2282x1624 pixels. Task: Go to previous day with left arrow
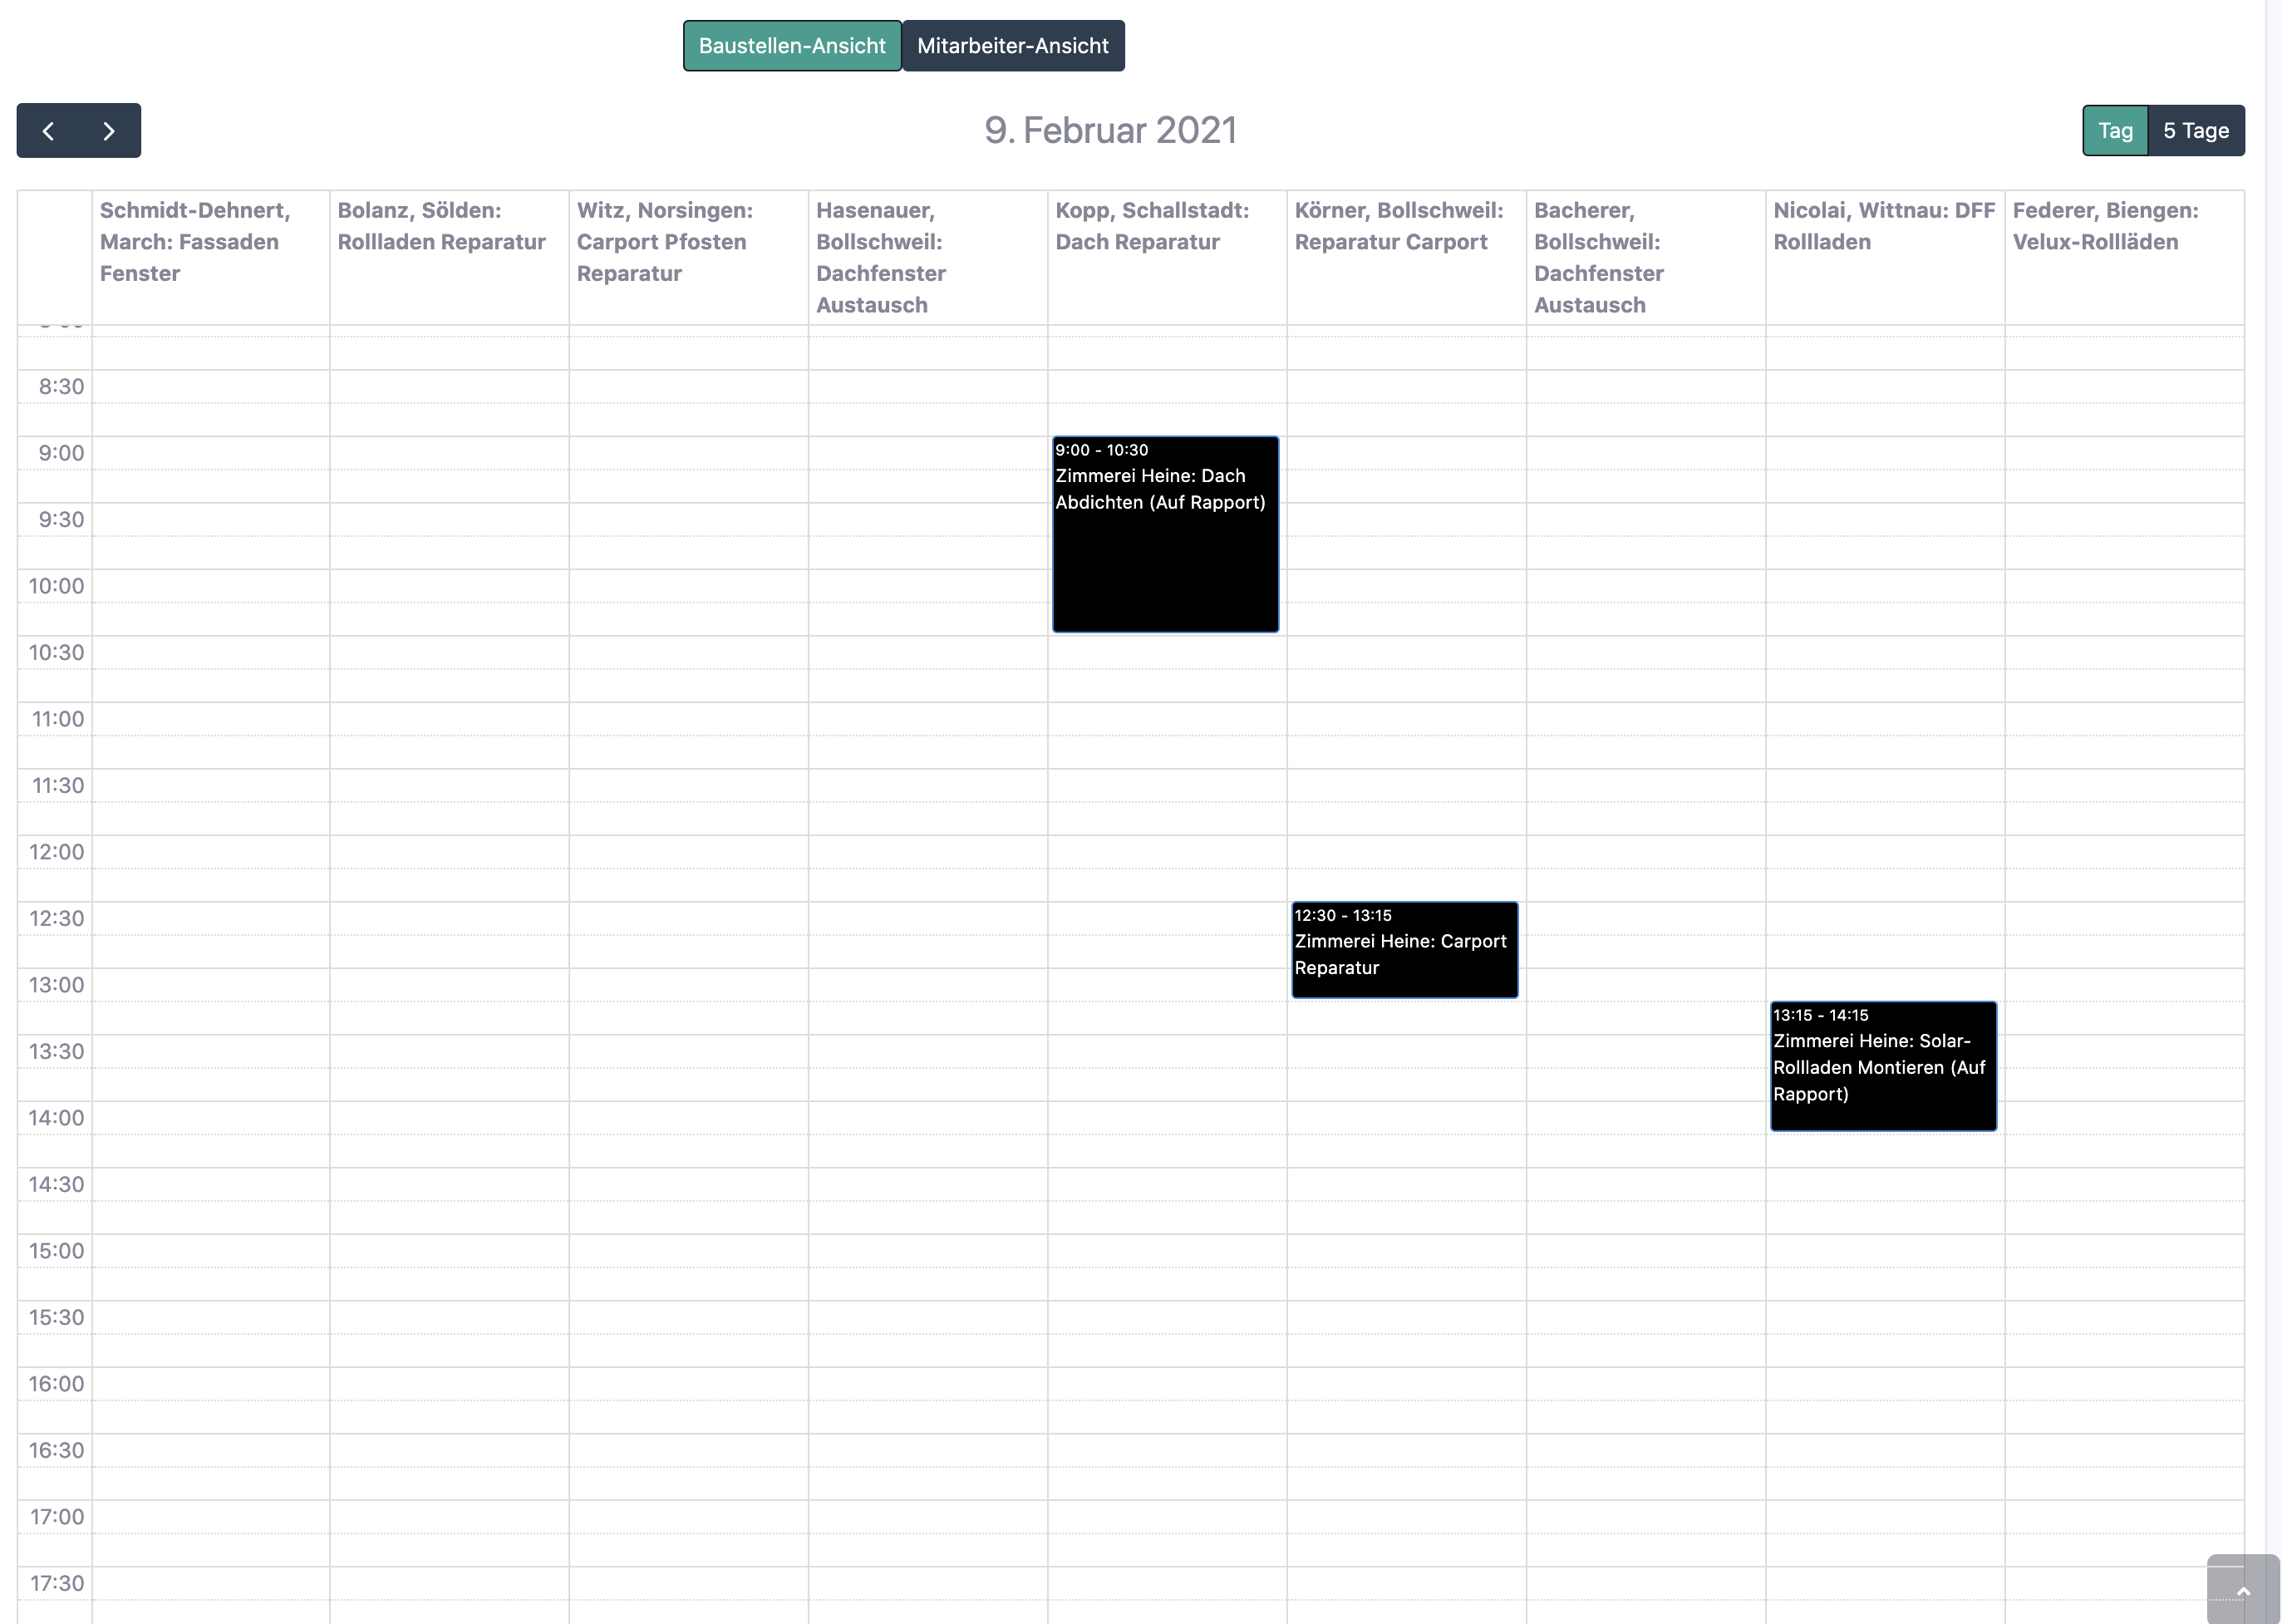[x=48, y=131]
